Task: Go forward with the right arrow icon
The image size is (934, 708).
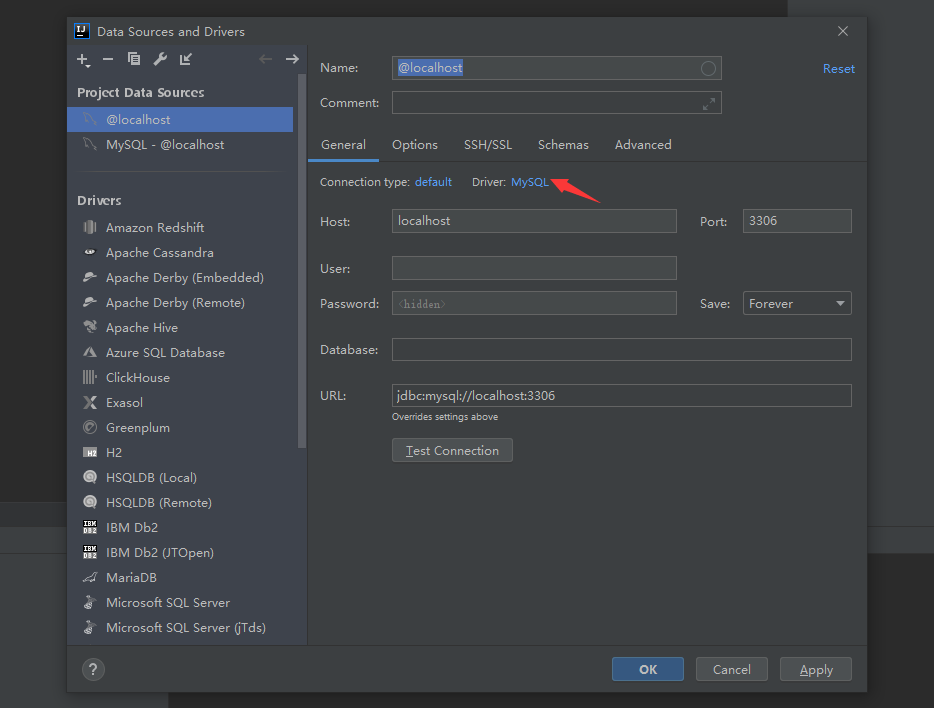Action: pyautogui.click(x=292, y=59)
